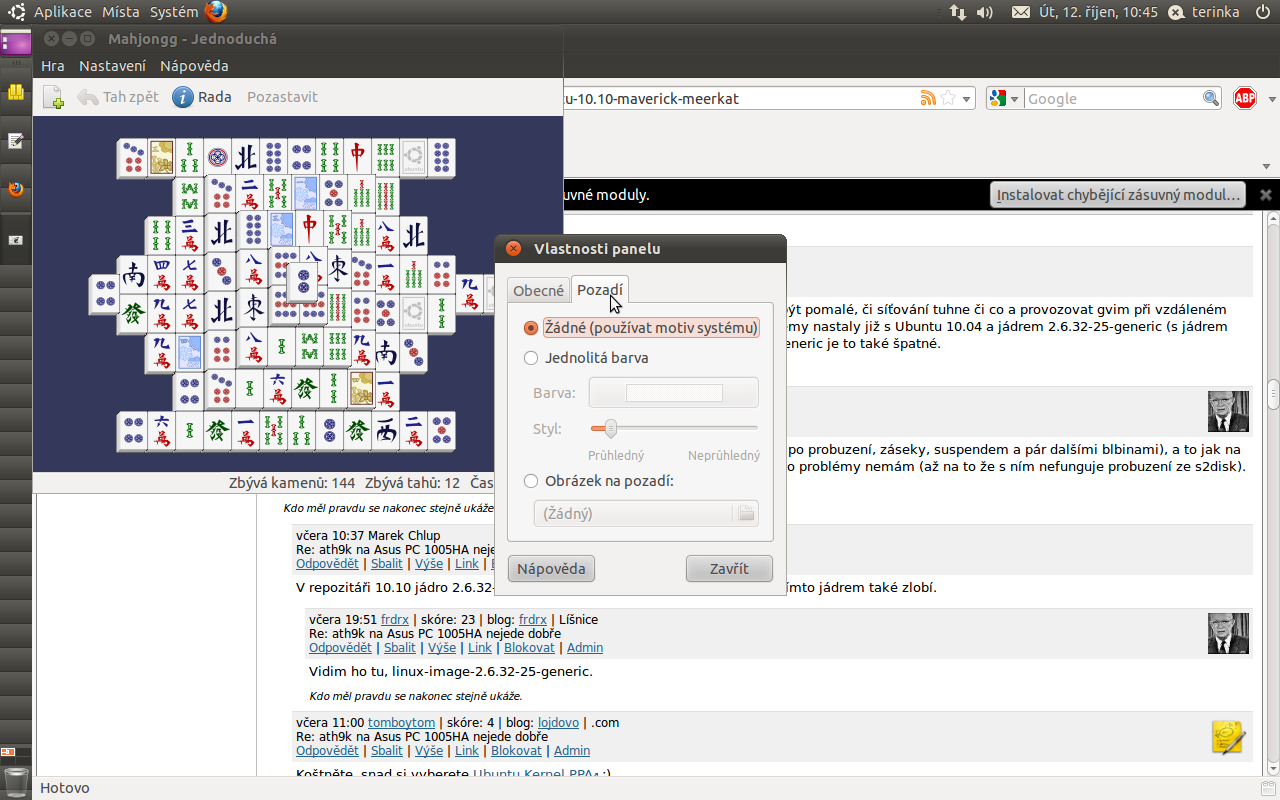Open Nastavení menu in Mahjongg
This screenshot has width=1280, height=800.
coord(113,66)
